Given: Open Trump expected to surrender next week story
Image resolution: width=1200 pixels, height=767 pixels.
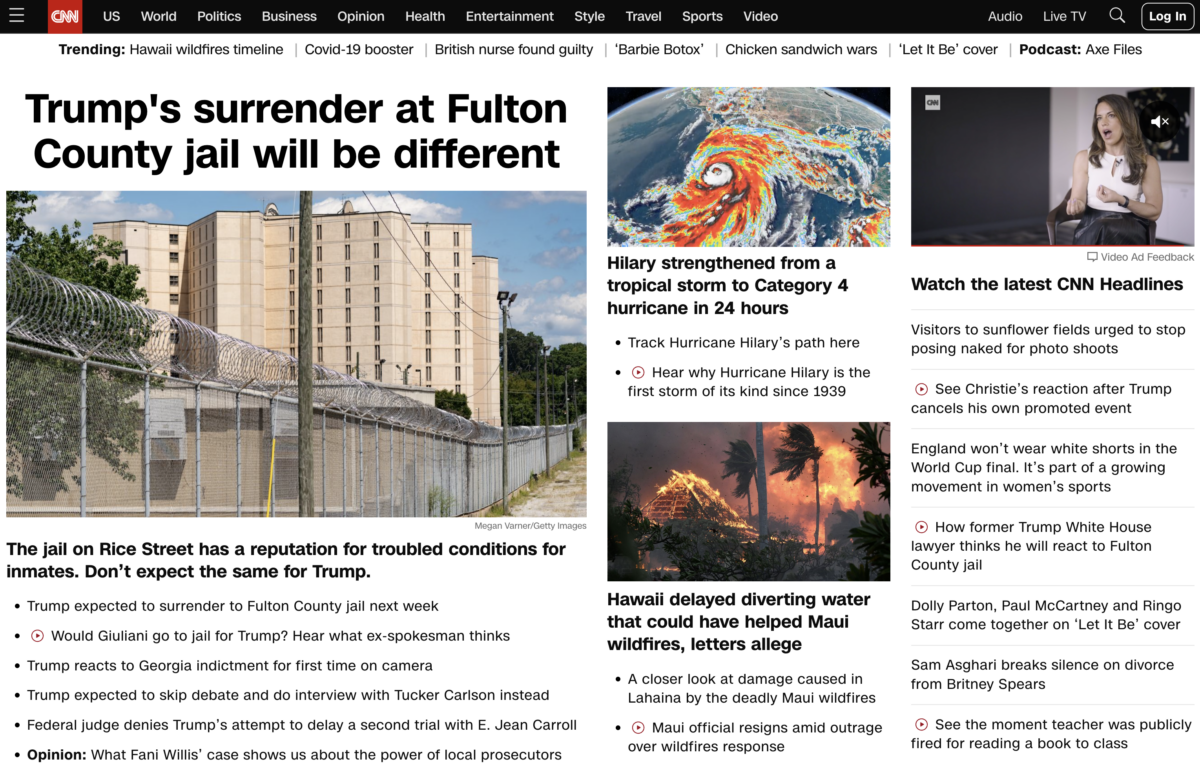Looking at the screenshot, I should 233,606.
